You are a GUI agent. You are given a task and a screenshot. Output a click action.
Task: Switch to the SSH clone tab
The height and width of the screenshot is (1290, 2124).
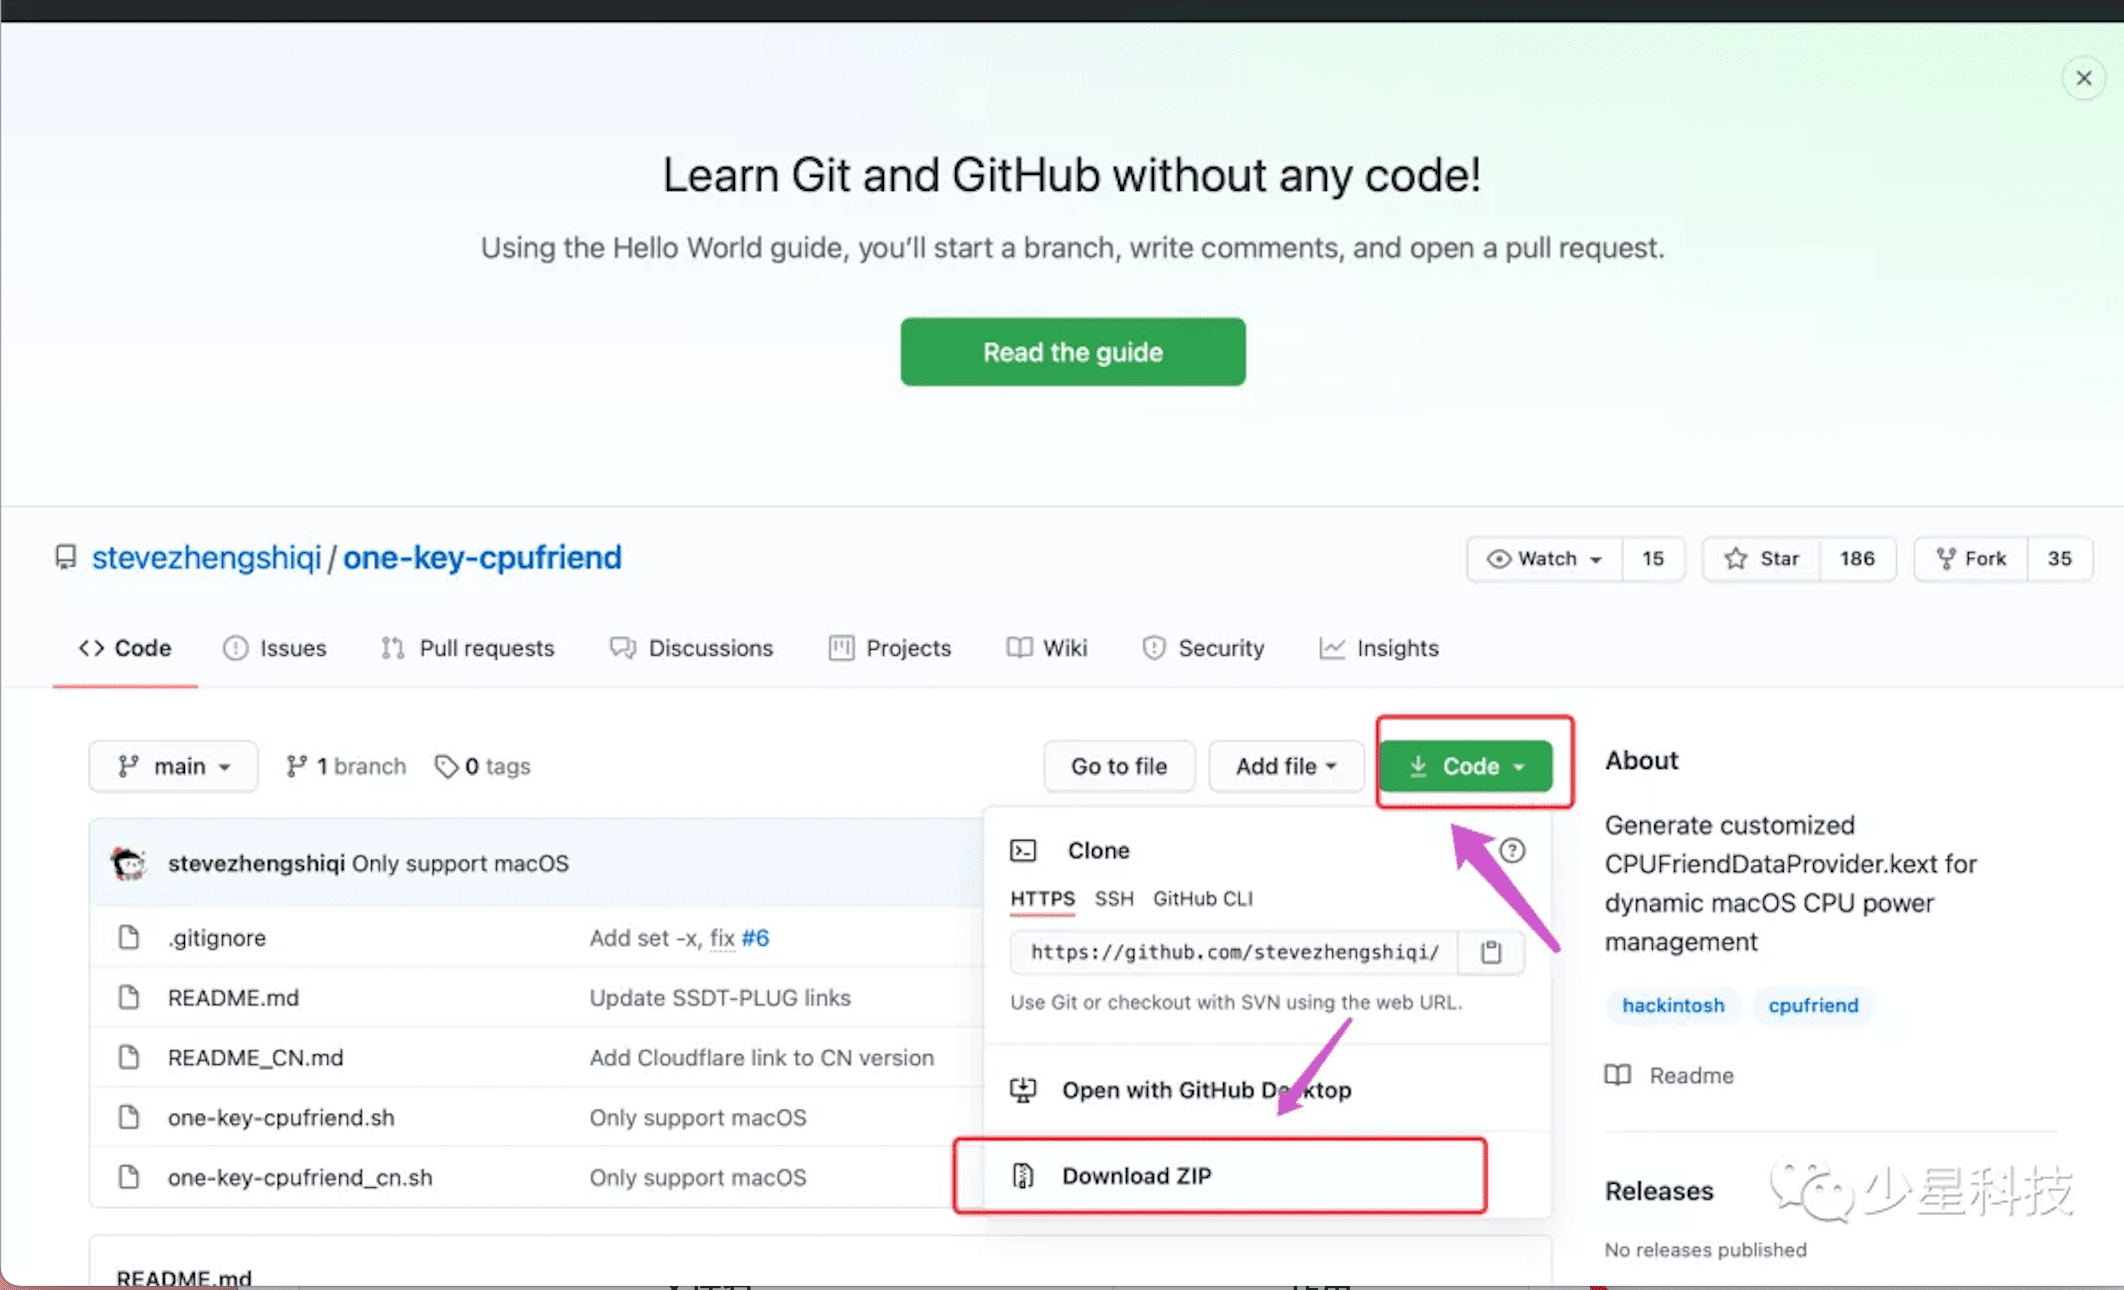click(1113, 898)
